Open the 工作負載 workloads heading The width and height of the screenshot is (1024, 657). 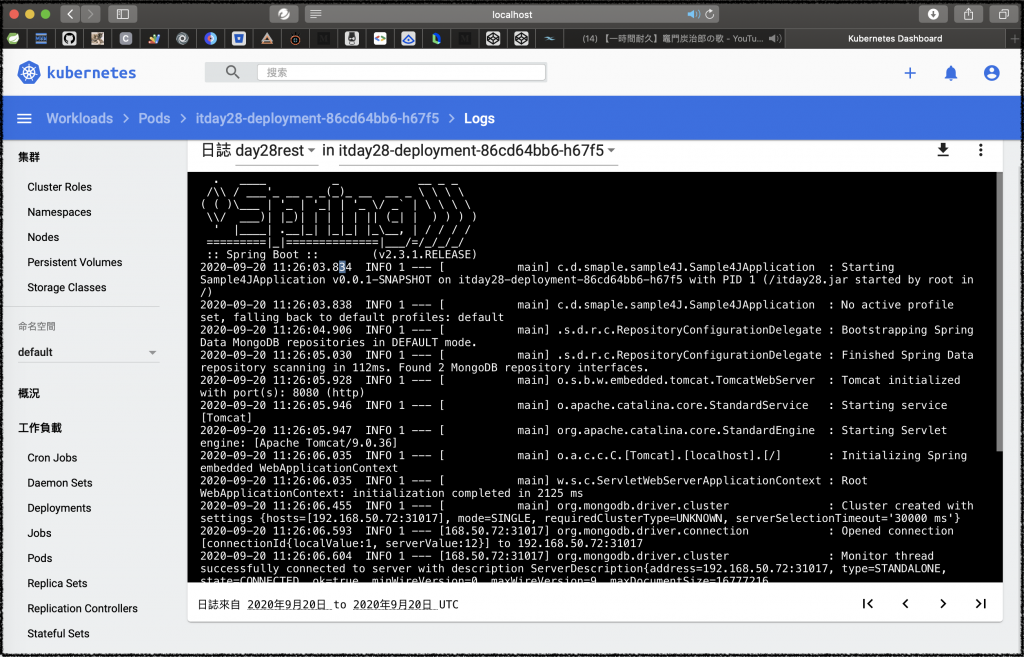[40, 428]
